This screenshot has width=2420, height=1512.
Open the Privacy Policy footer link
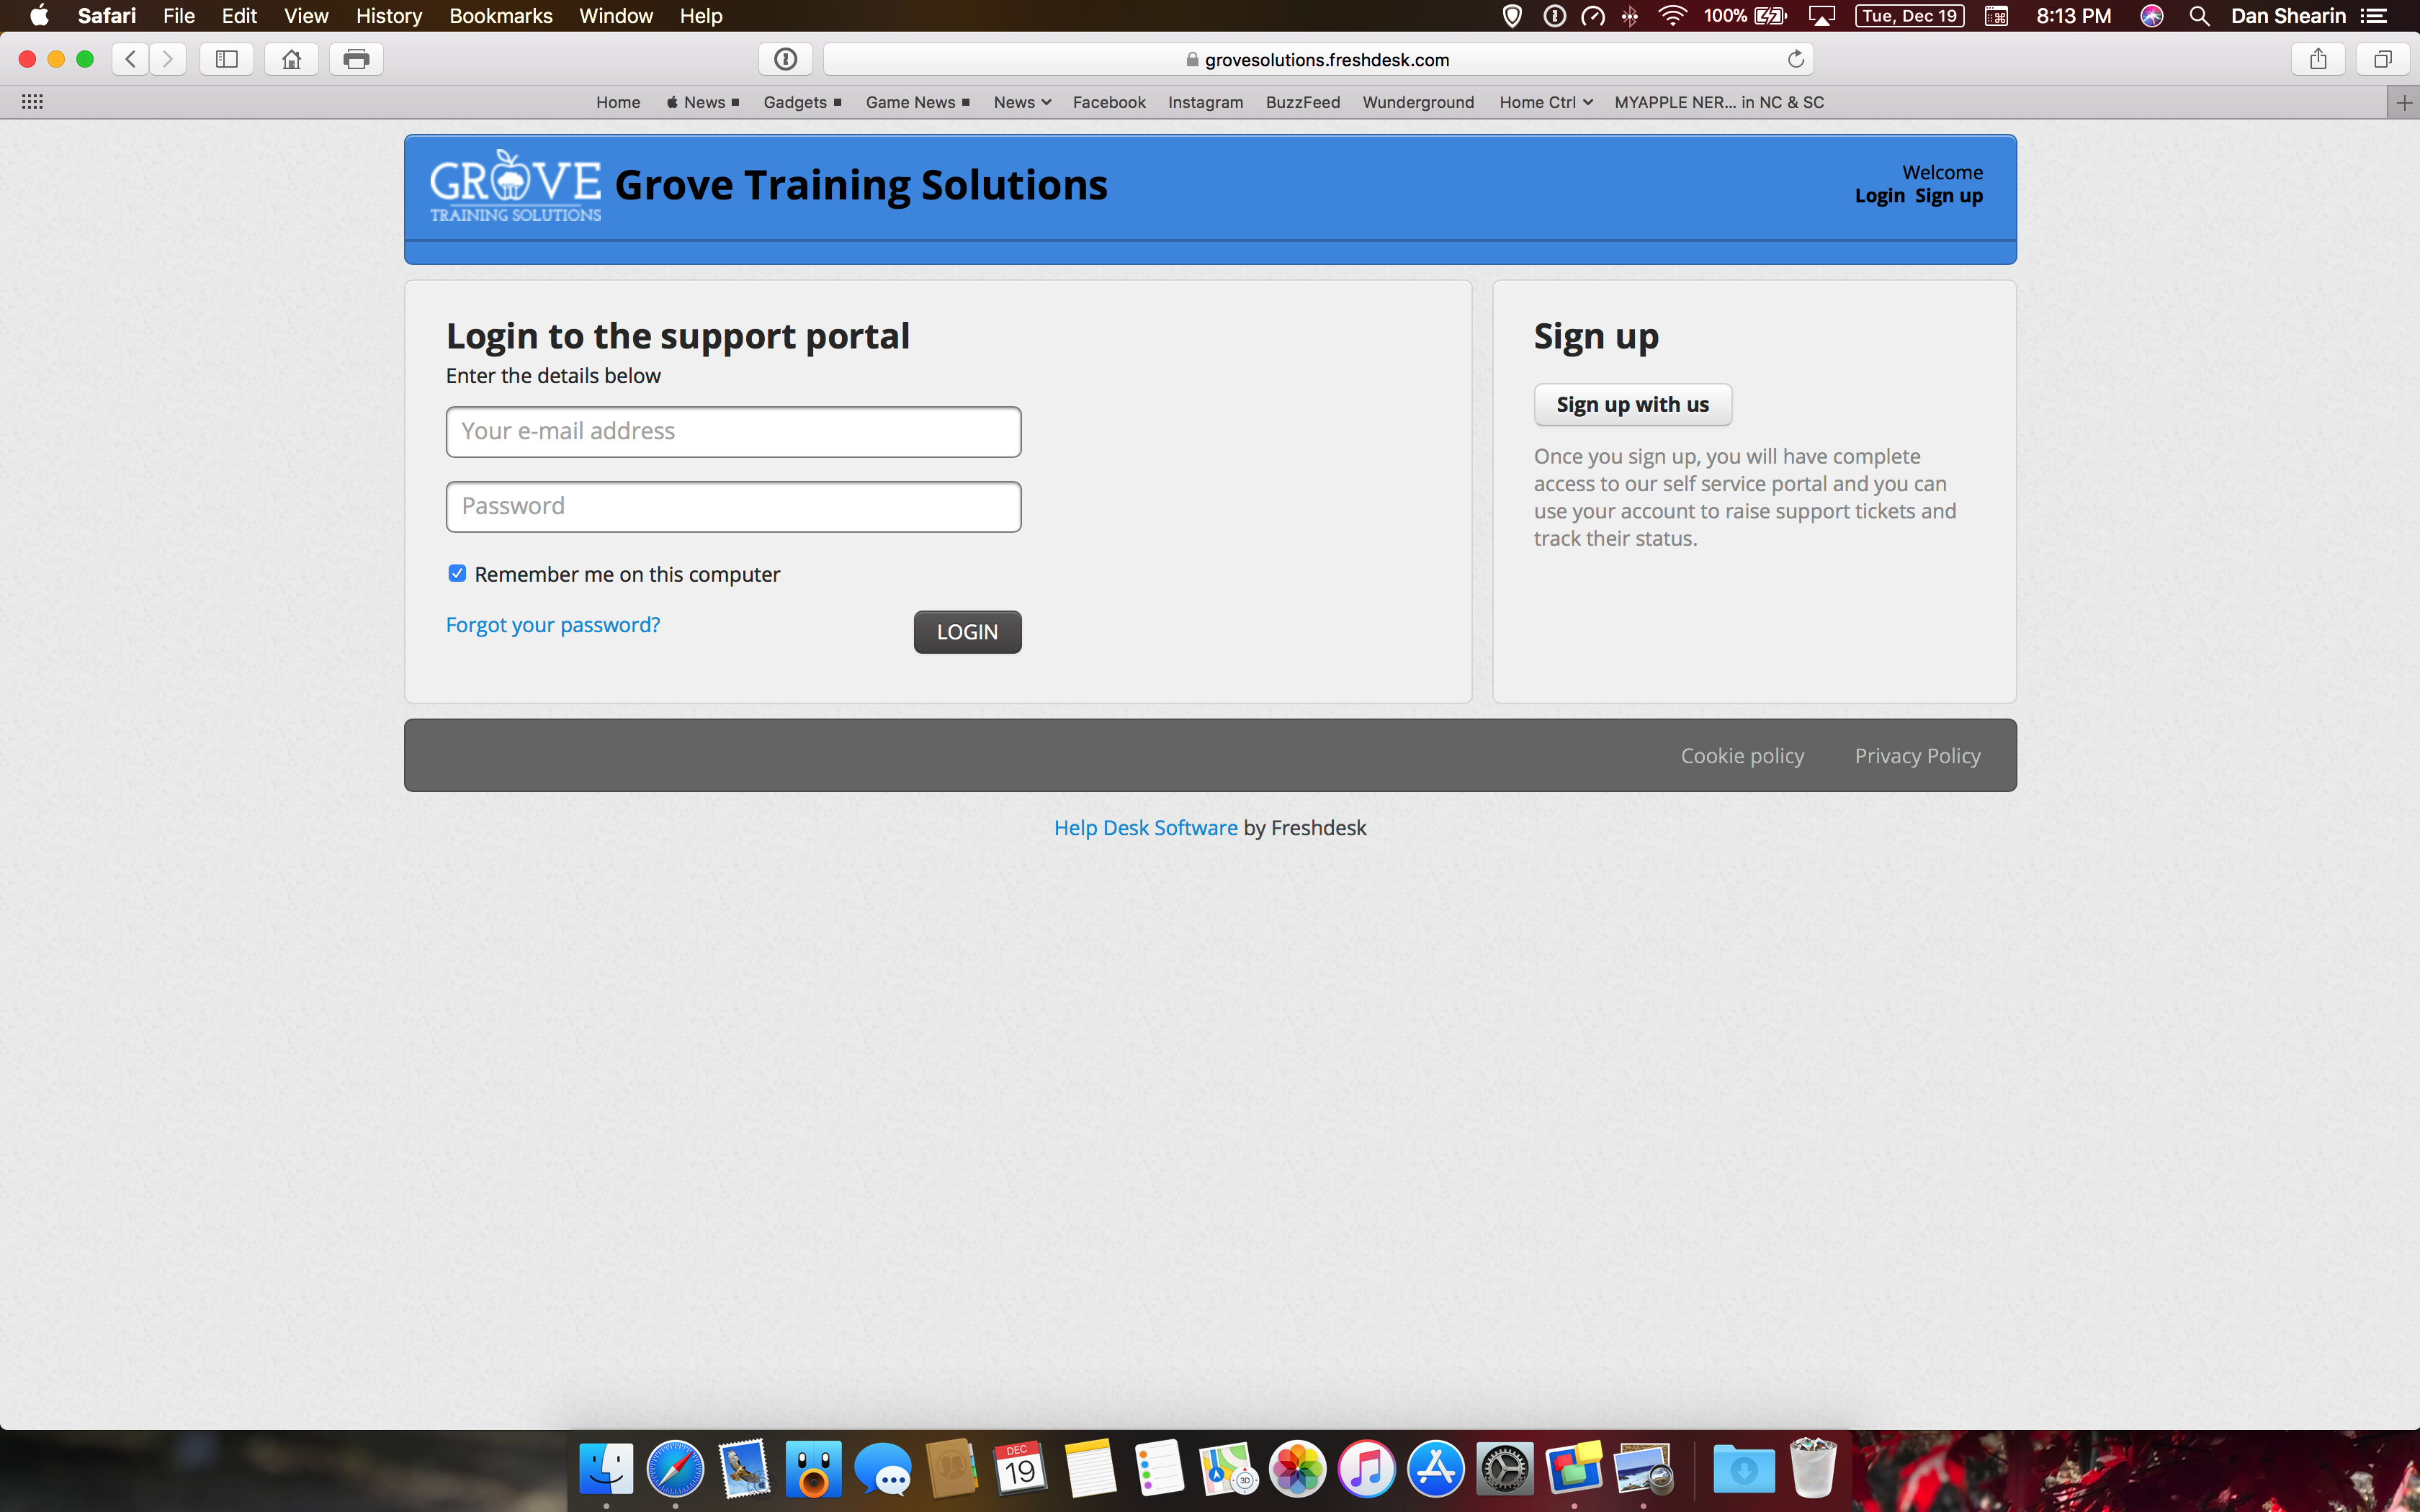point(1917,756)
